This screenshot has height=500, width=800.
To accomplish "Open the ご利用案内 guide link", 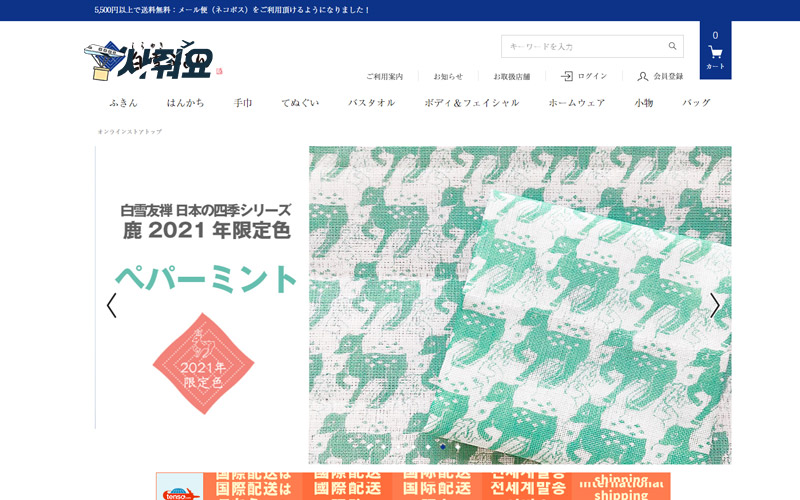I will coord(384,77).
